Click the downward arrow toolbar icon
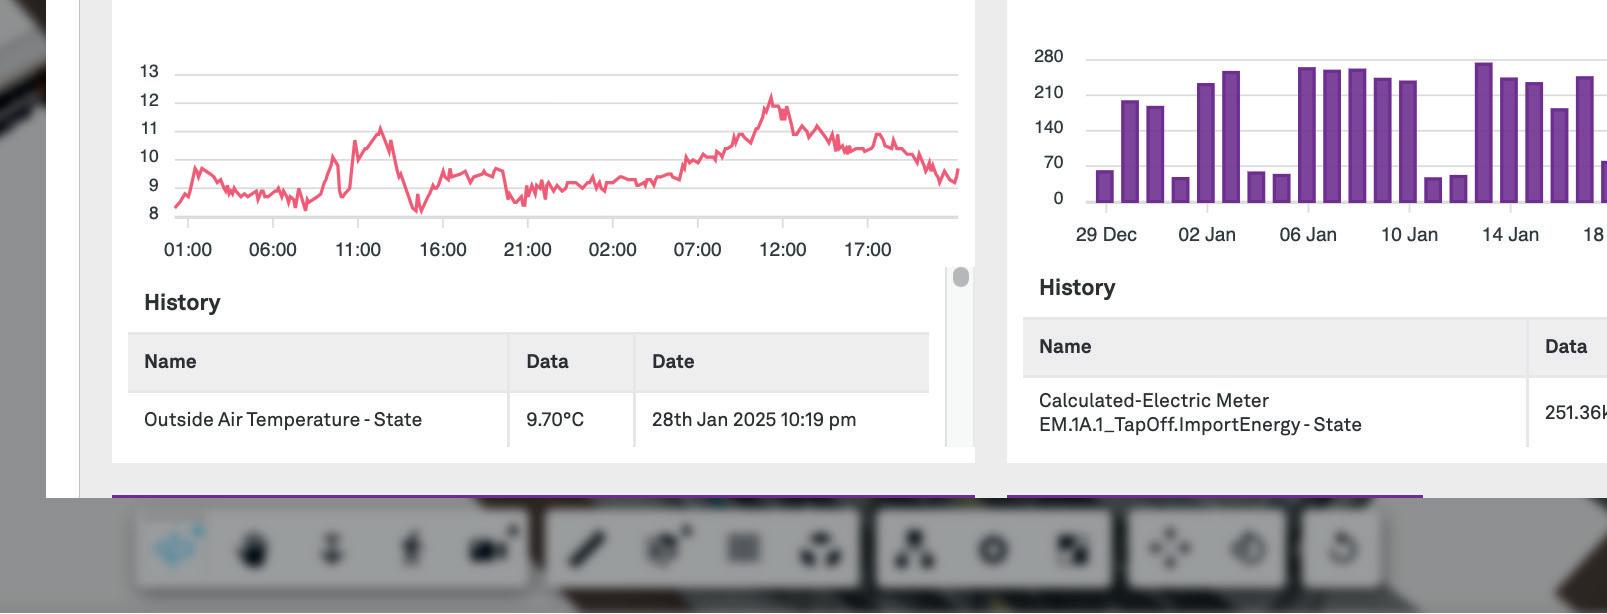This screenshot has width=1607, height=614. click(x=332, y=549)
